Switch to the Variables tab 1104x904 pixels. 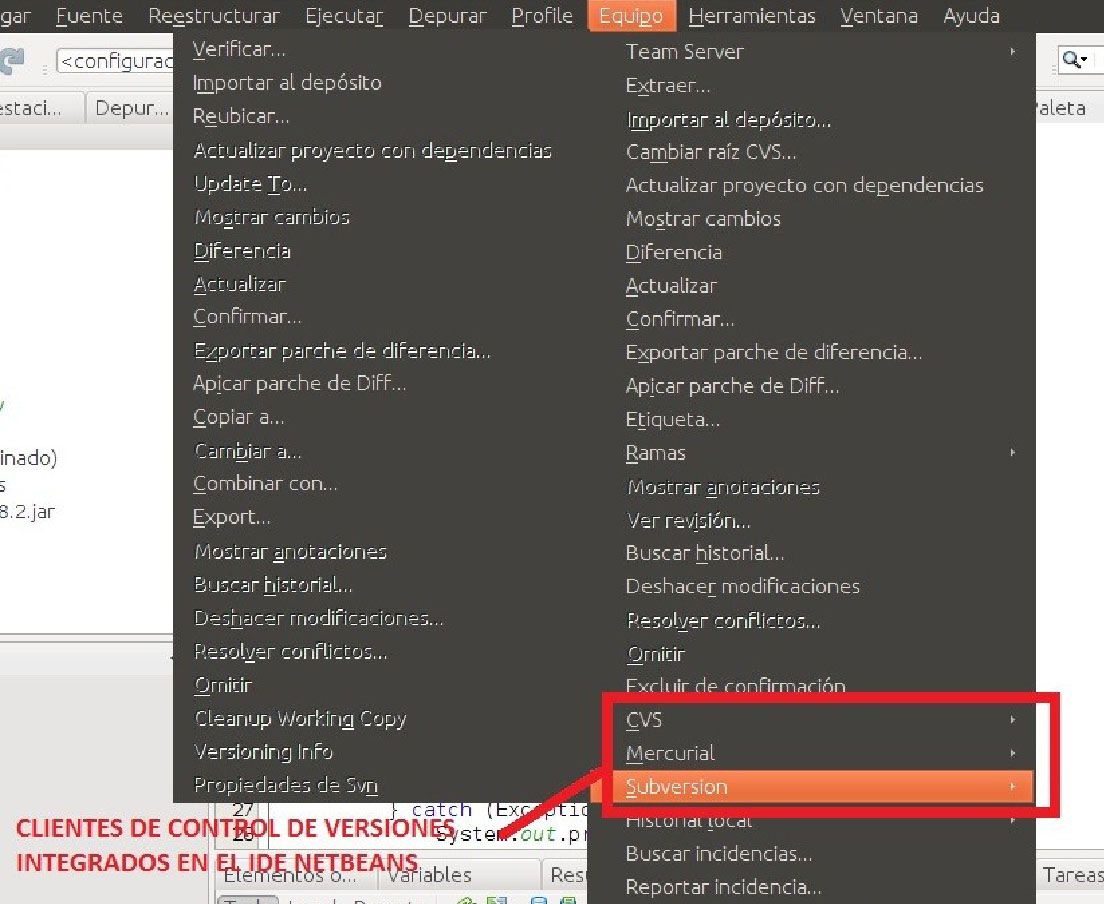coord(430,875)
